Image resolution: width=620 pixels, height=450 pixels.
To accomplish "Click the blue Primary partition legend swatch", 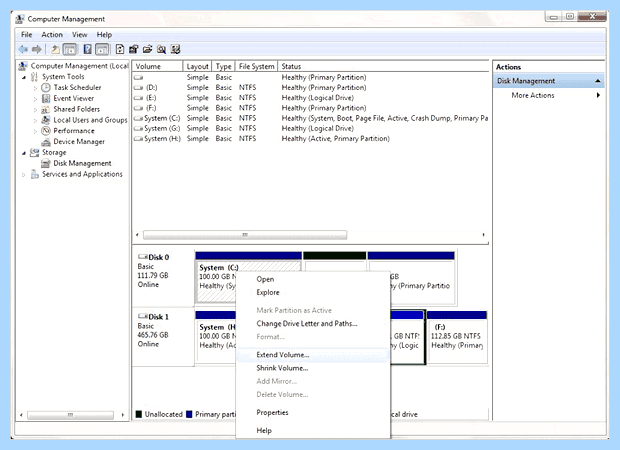I will (189, 414).
